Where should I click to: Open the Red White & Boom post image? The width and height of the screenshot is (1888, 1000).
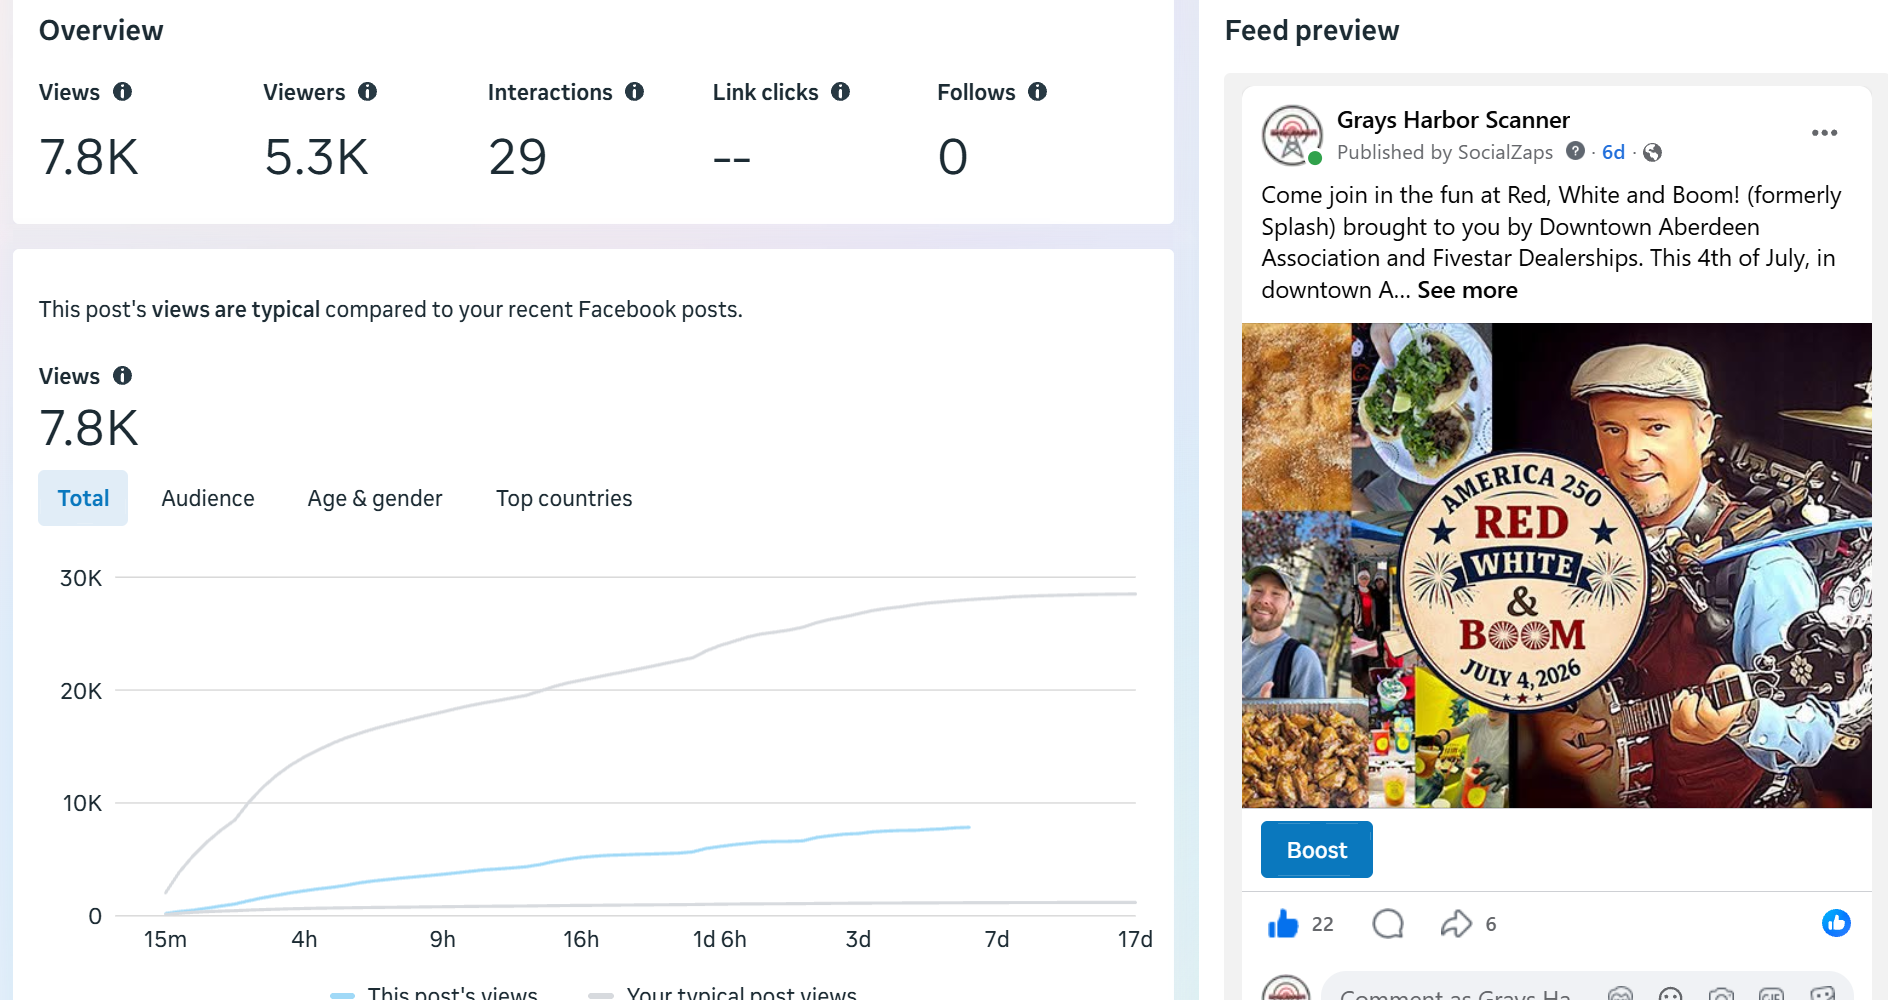click(x=1556, y=565)
